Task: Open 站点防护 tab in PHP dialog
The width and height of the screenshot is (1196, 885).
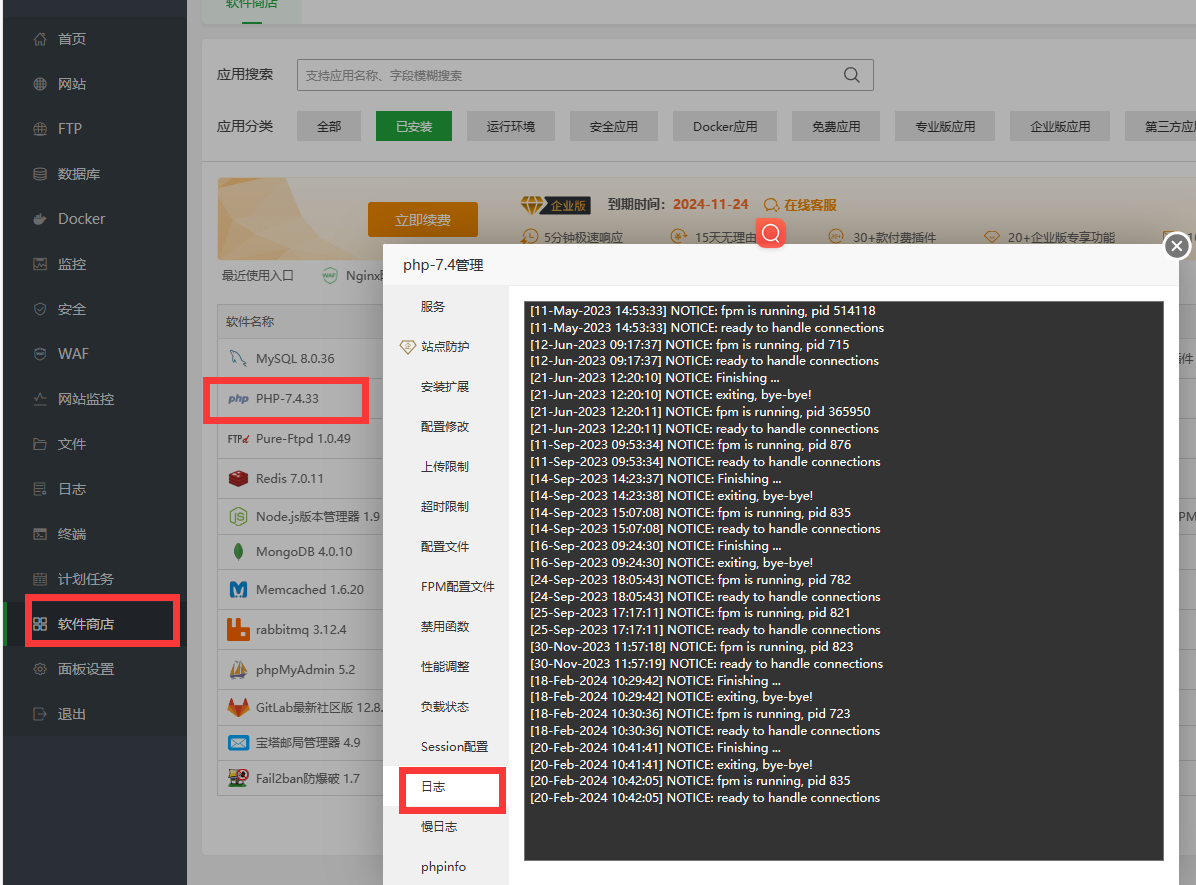Action: click(x=445, y=346)
